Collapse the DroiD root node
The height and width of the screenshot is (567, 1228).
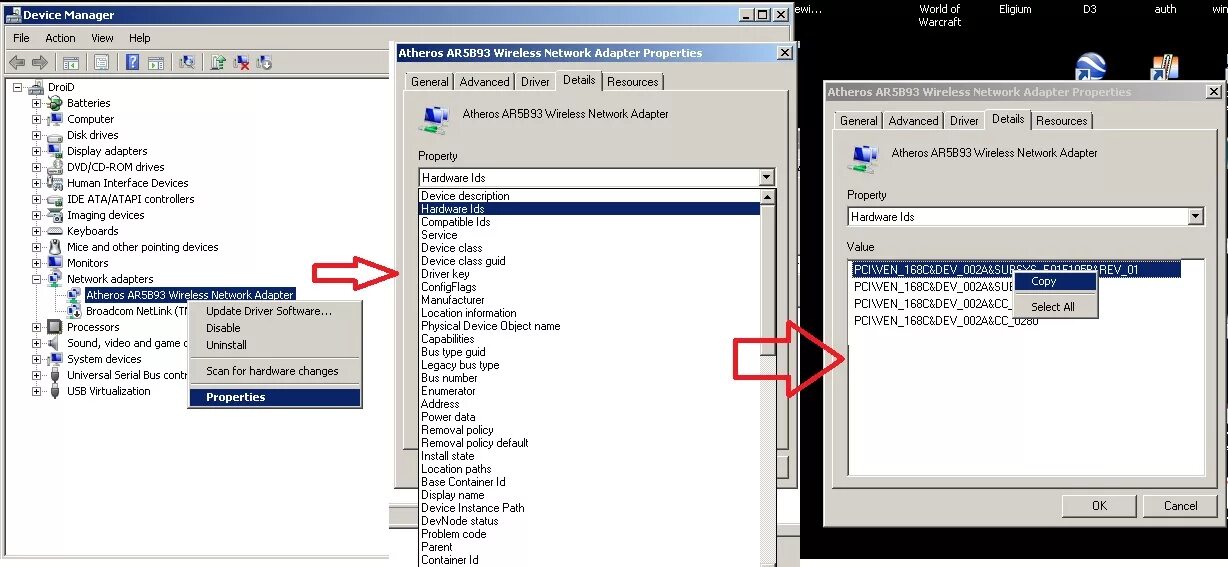tap(18, 87)
